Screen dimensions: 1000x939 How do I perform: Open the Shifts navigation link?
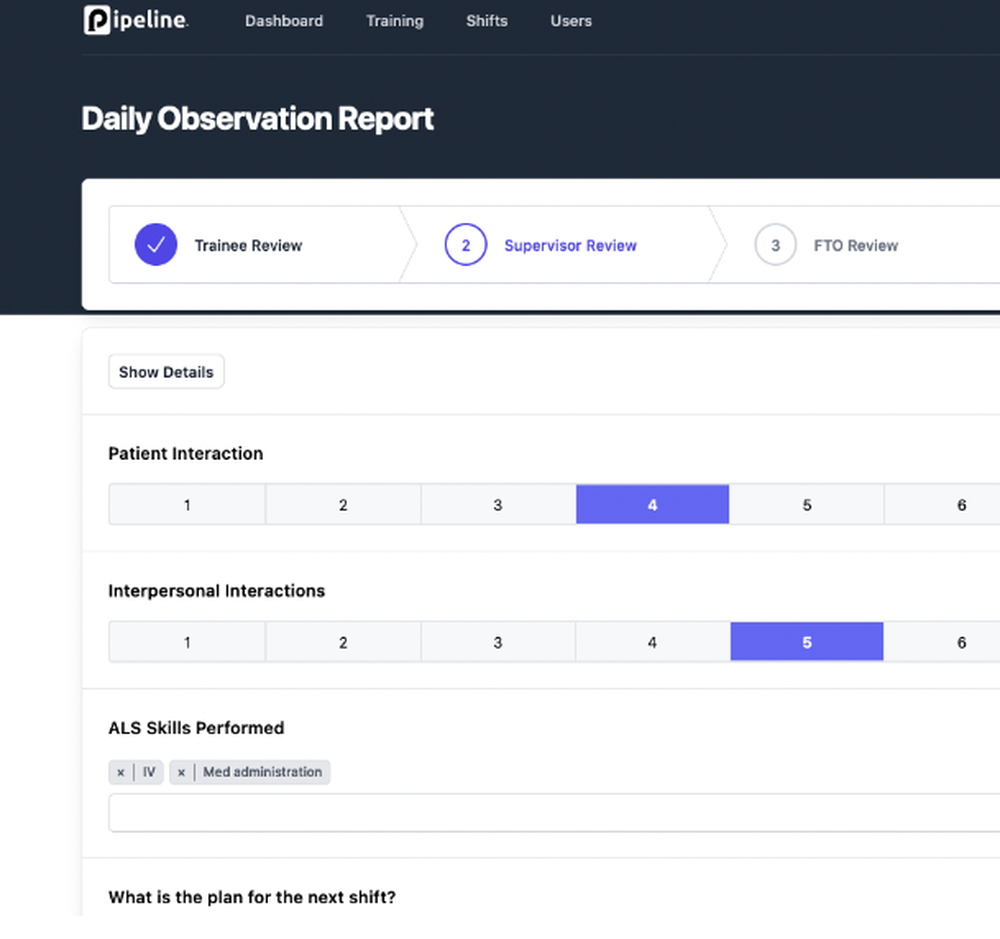pyautogui.click(x=486, y=20)
